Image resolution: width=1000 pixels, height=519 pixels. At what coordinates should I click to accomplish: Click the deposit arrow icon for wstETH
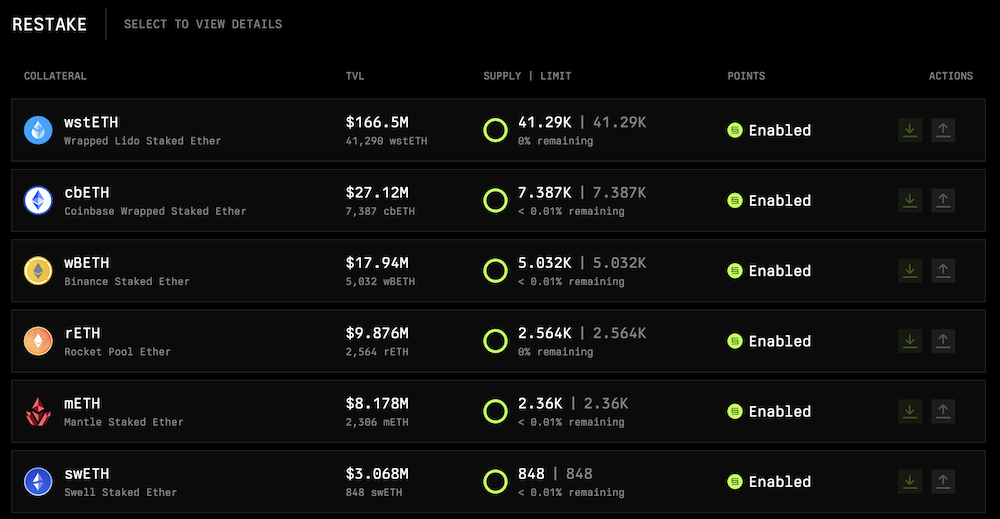click(x=909, y=130)
